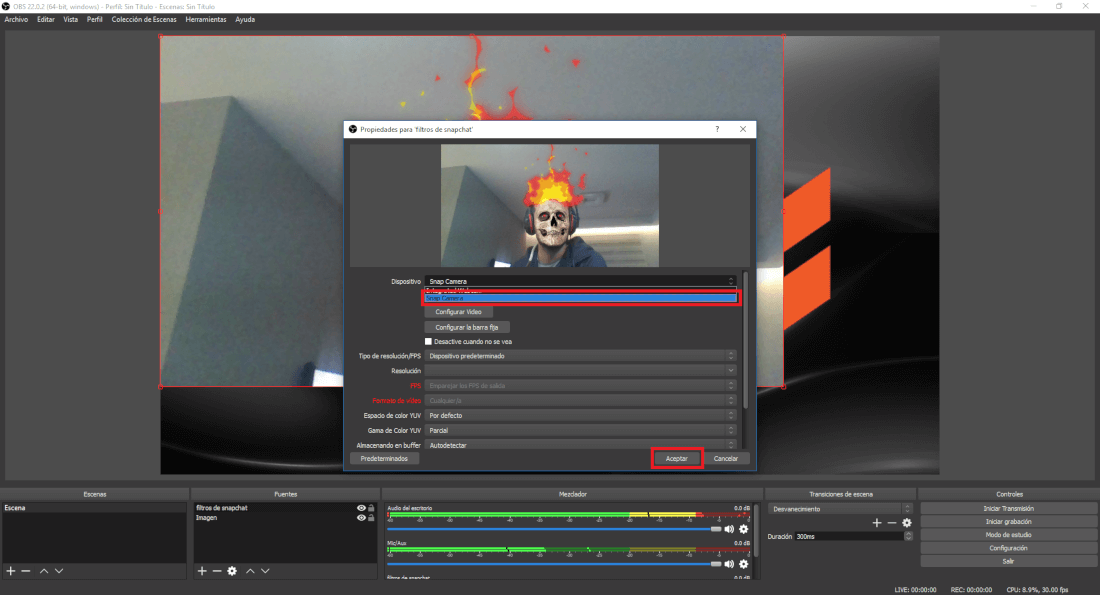
Task: Open 'Espacio de color YUV' dropdown
Action: point(581,415)
